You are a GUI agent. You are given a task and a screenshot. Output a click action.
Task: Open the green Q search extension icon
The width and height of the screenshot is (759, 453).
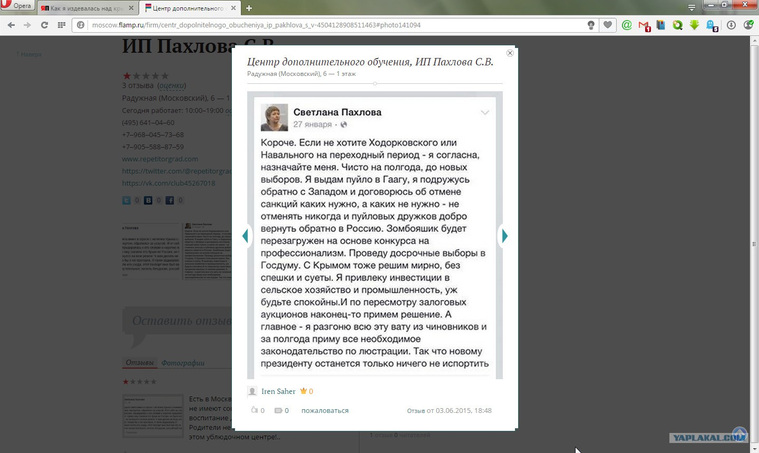(x=677, y=25)
